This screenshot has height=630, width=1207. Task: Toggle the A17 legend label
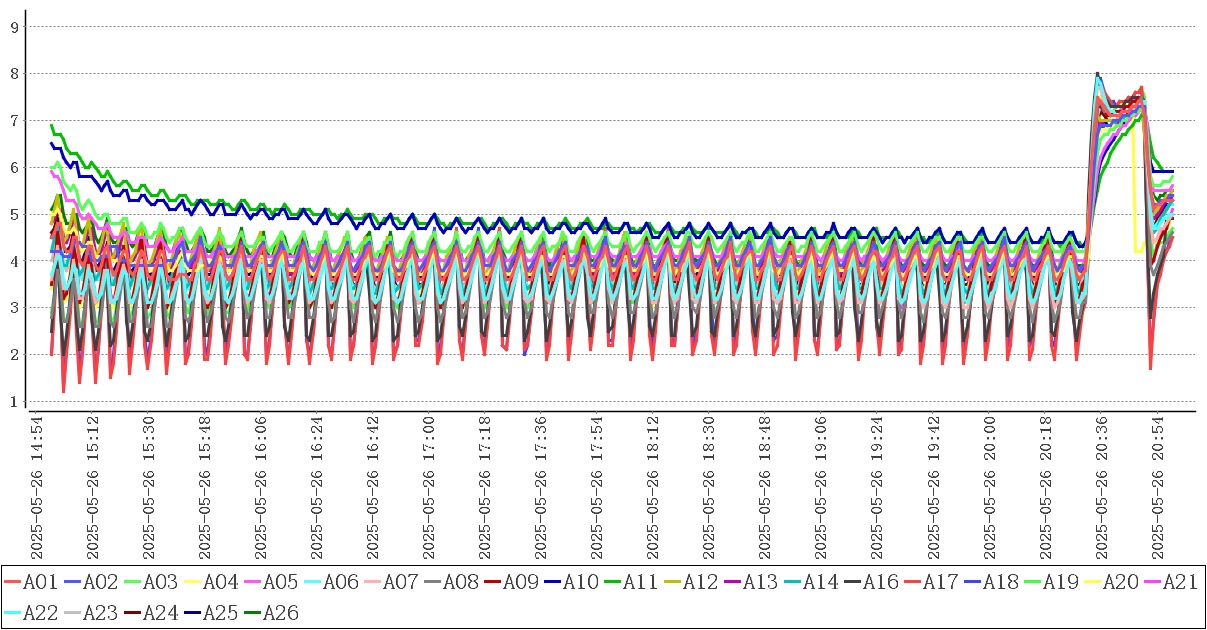pos(940,582)
